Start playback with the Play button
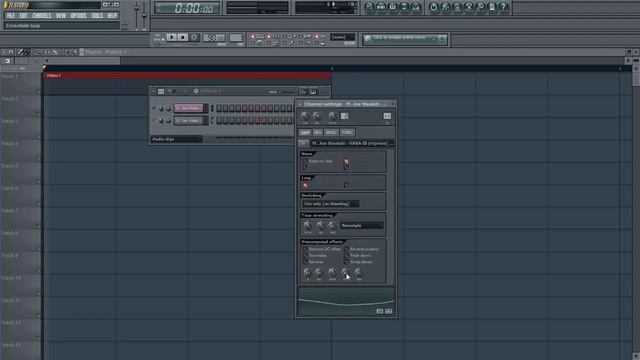This screenshot has height=360, width=640. 172,38
